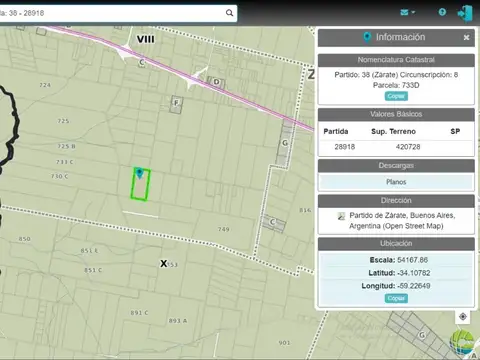The height and width of the screenshot is (360, 480).
Task: Click the broken image icon in Dirección
Action: 341,216
